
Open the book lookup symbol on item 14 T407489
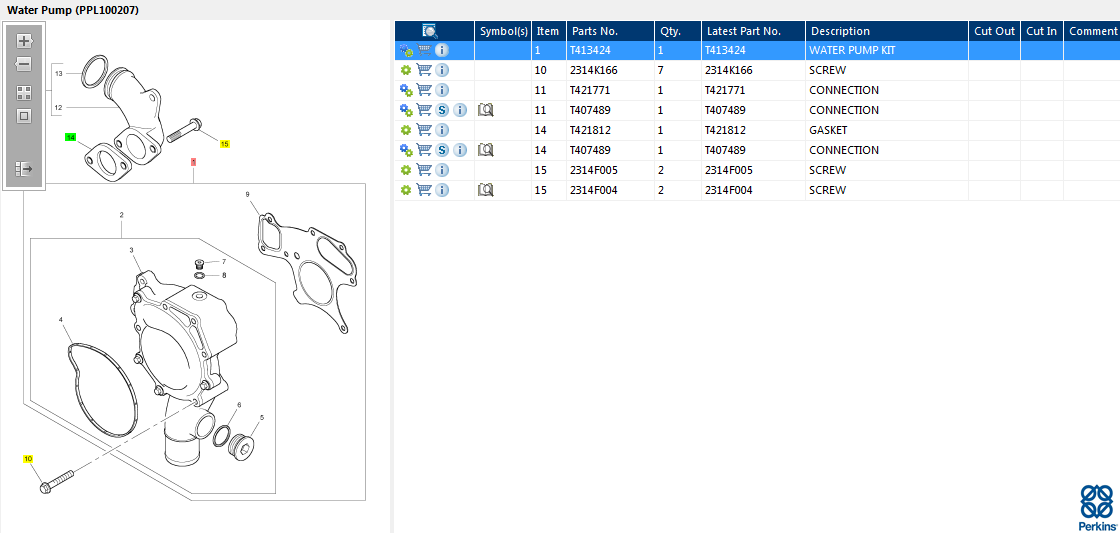(486, 150)
